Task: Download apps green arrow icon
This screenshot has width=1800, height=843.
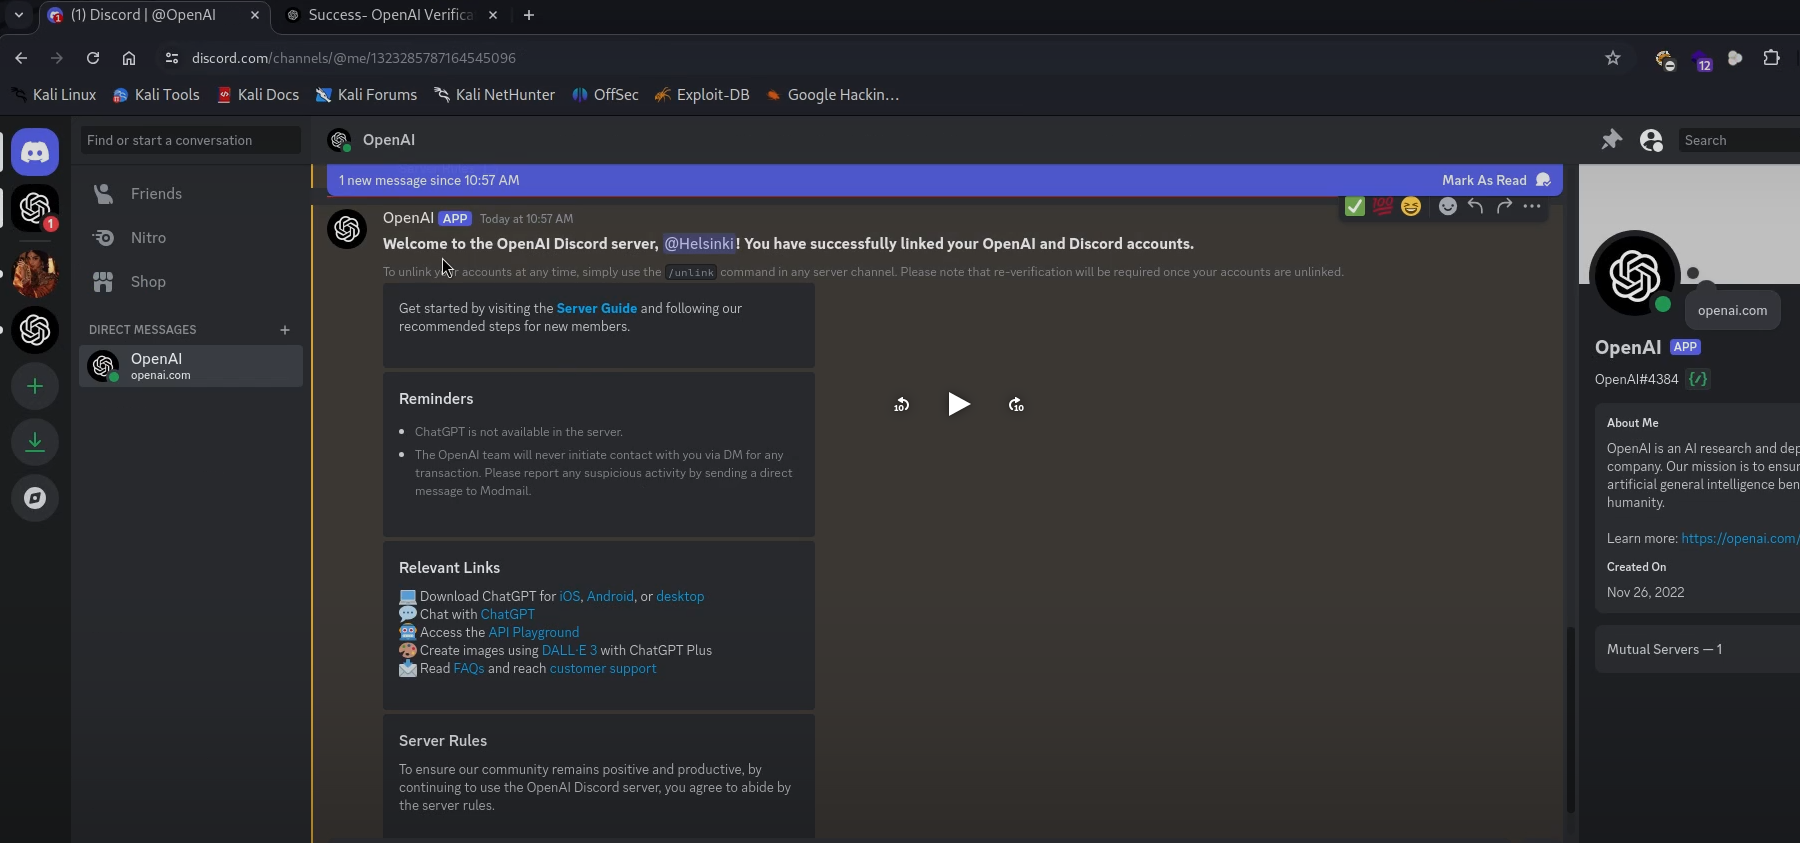Action: tap(35, 442)
